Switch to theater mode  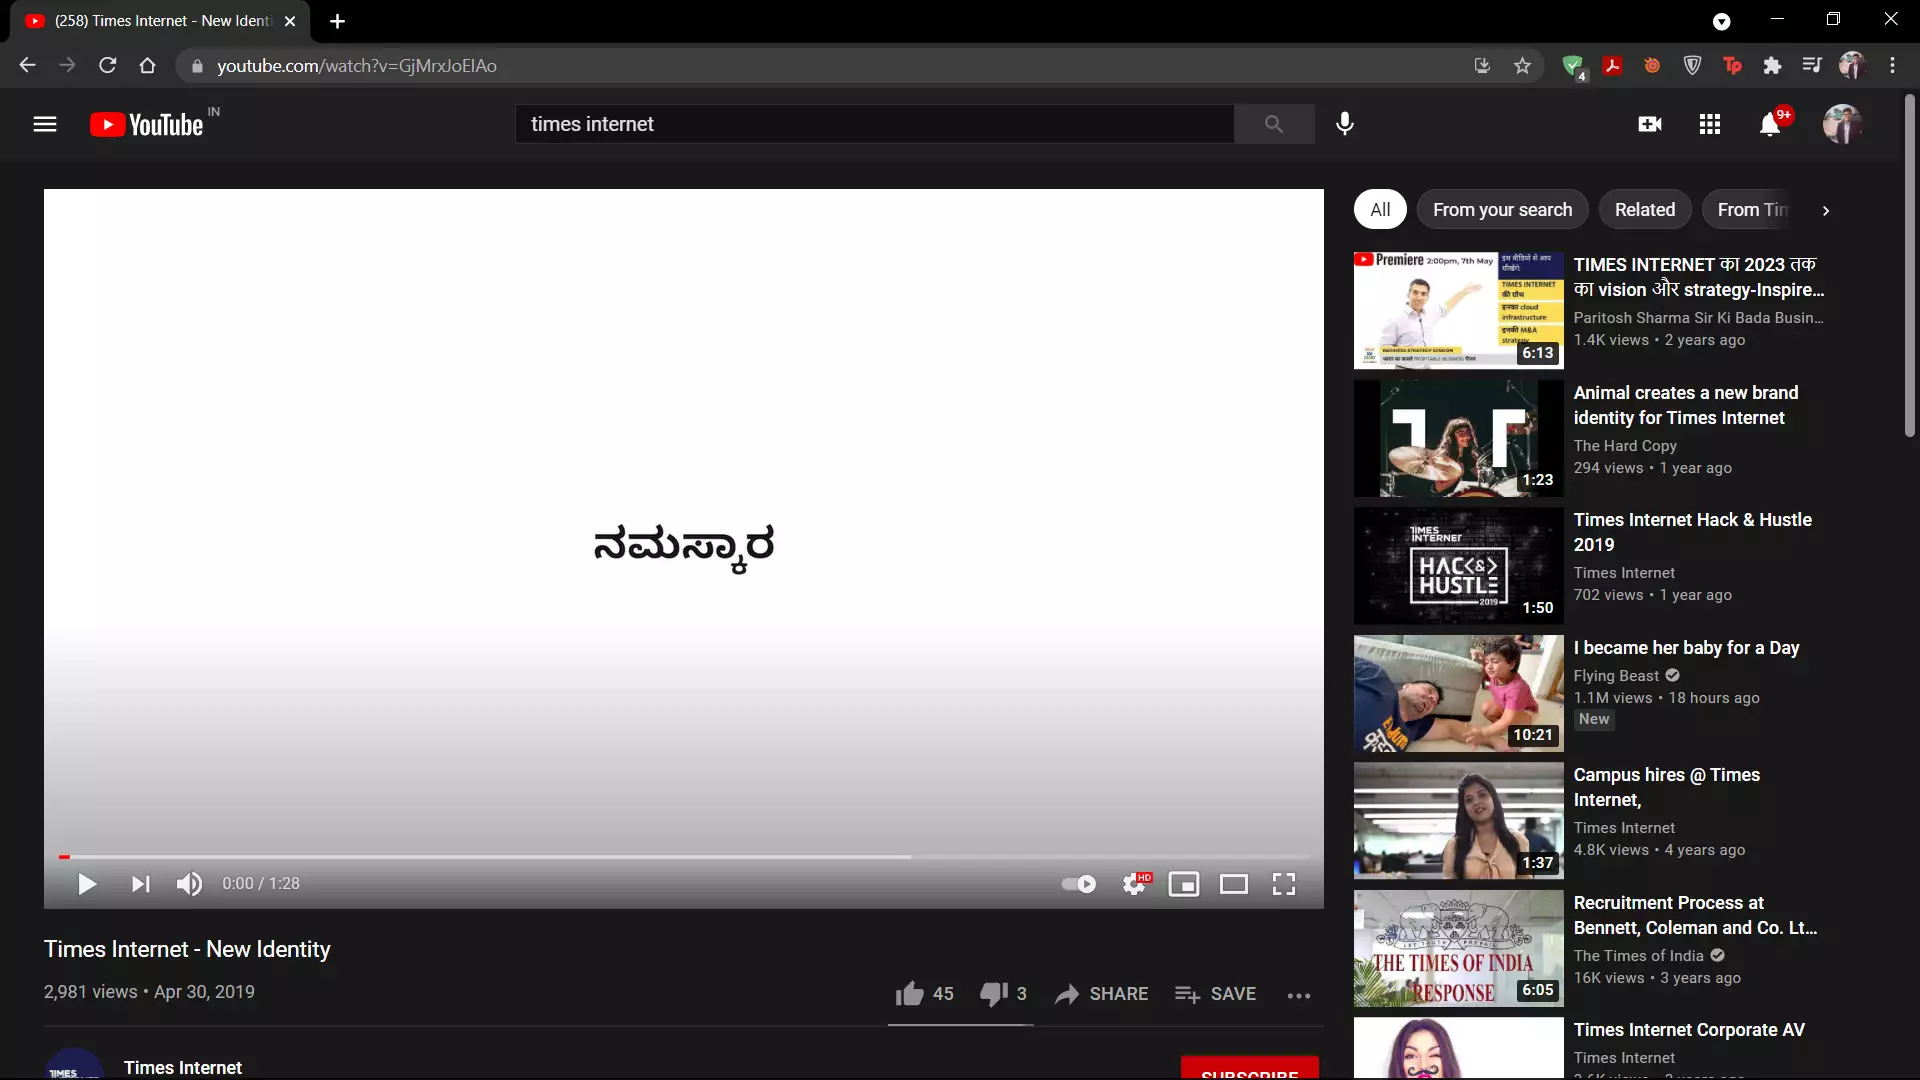pyautogui.click(x=1234, y=884)
